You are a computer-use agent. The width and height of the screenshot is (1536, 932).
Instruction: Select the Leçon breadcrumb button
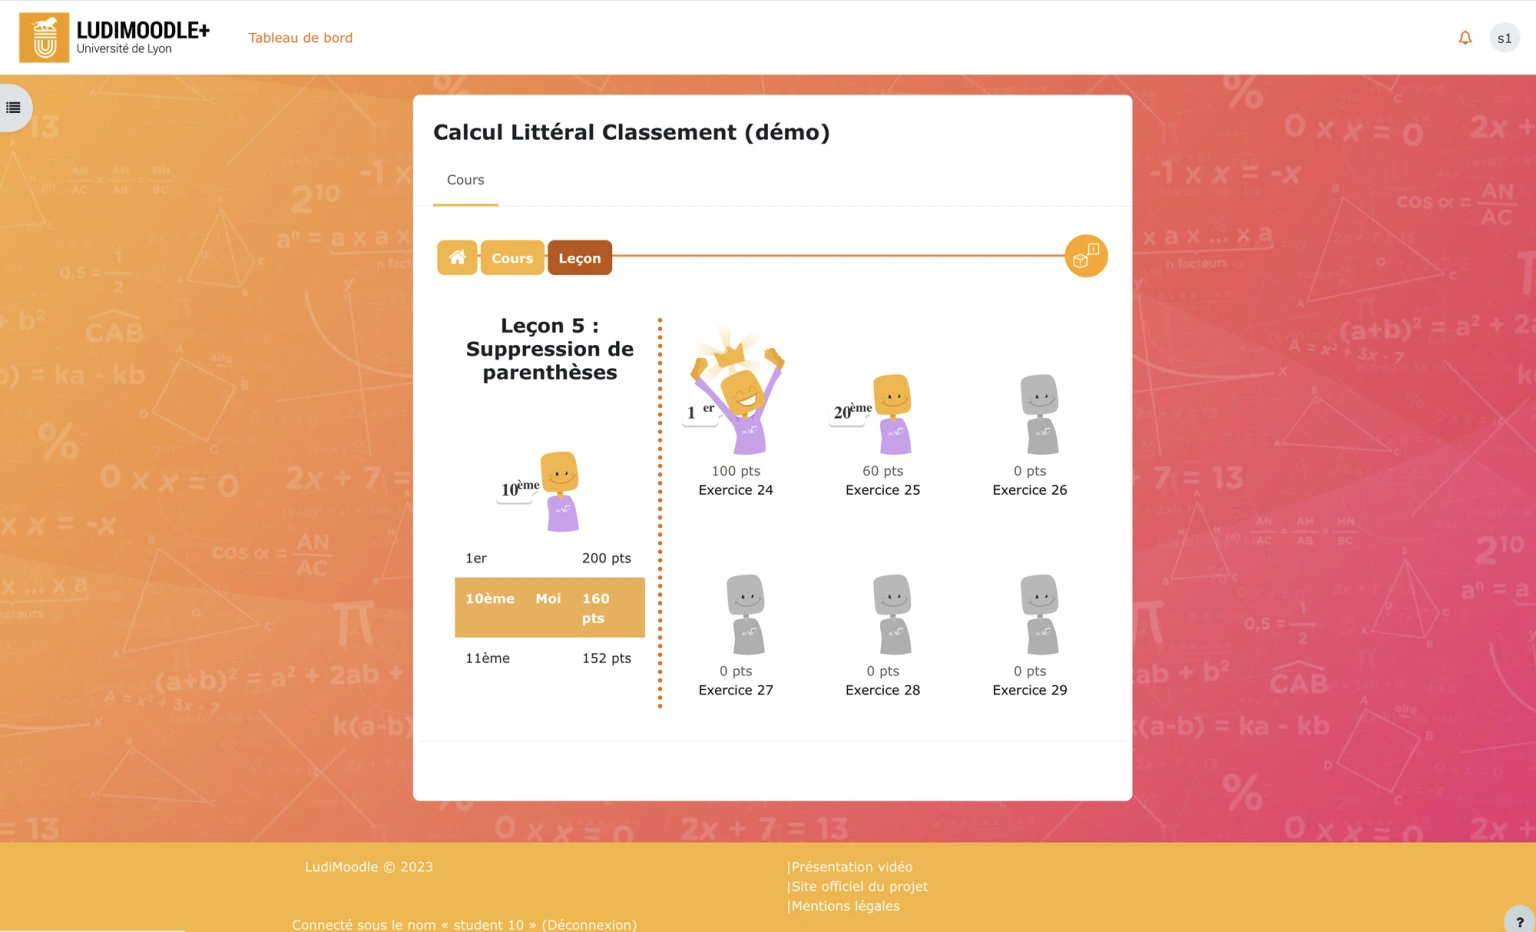tap(579, 257)
